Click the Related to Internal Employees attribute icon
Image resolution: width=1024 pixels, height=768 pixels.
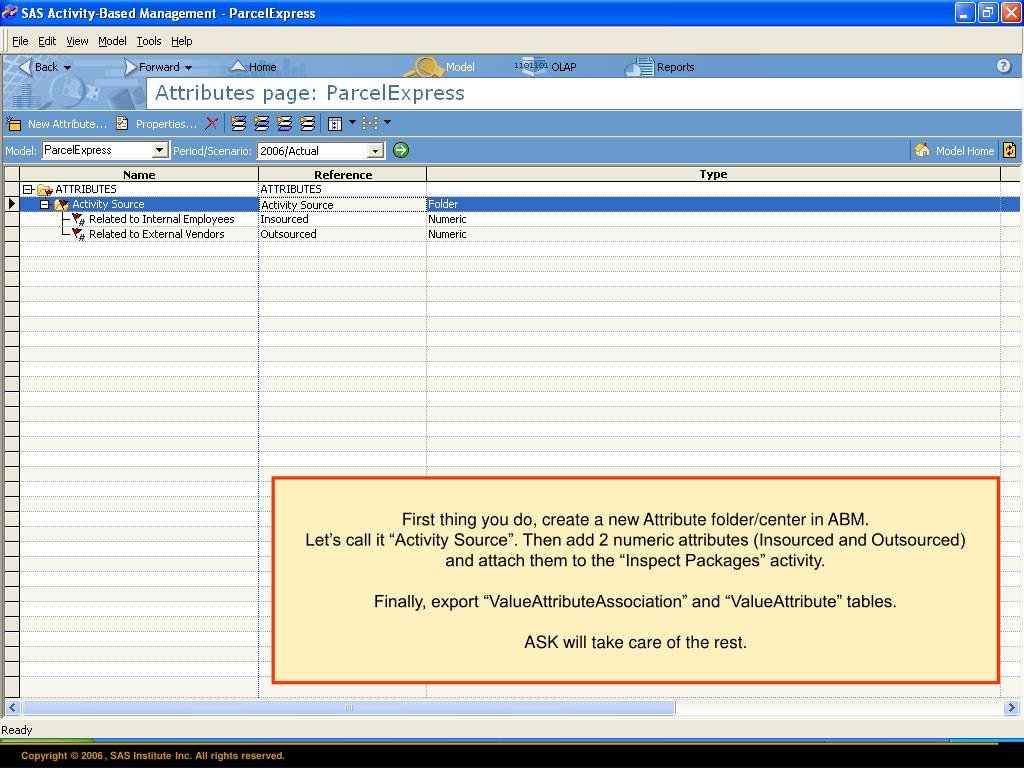[78, 219]
